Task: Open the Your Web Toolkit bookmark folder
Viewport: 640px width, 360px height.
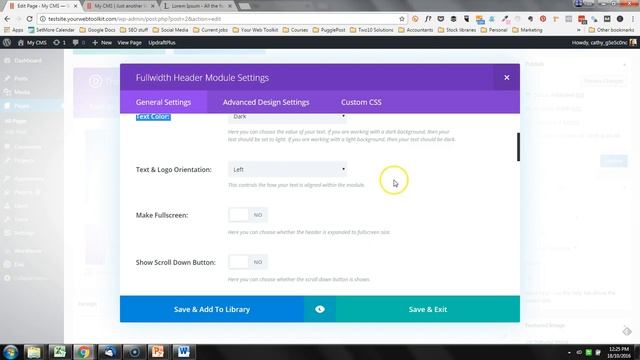Action: click(256, 30)
